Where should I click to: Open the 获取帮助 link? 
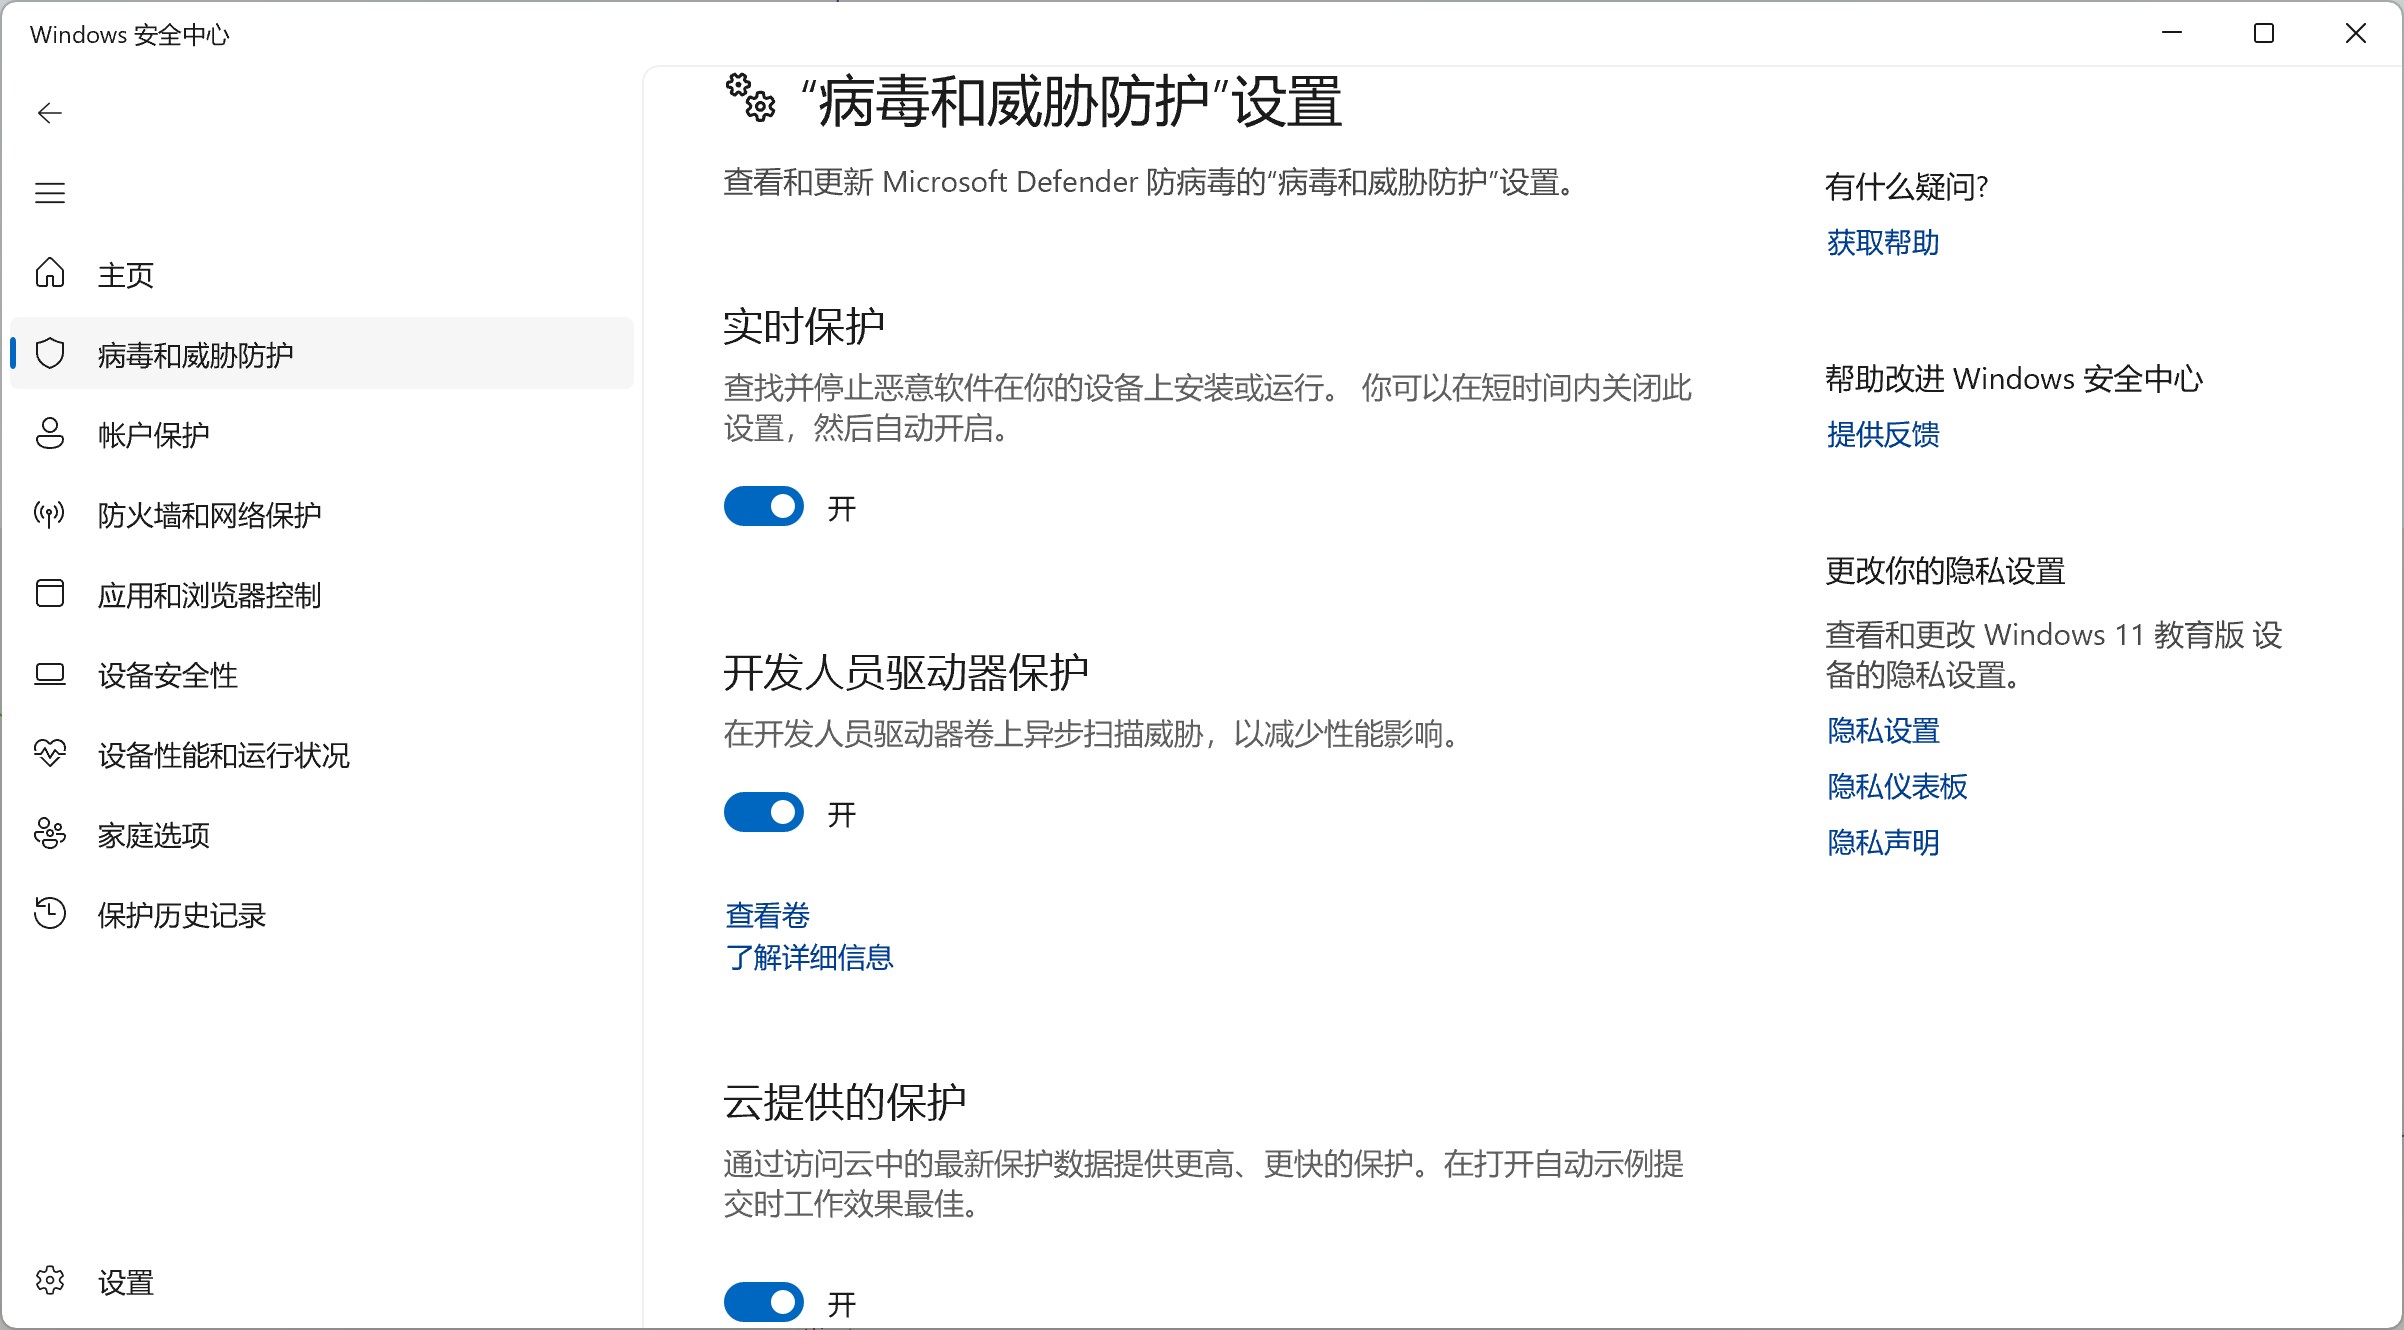(x=1881, y=242)
